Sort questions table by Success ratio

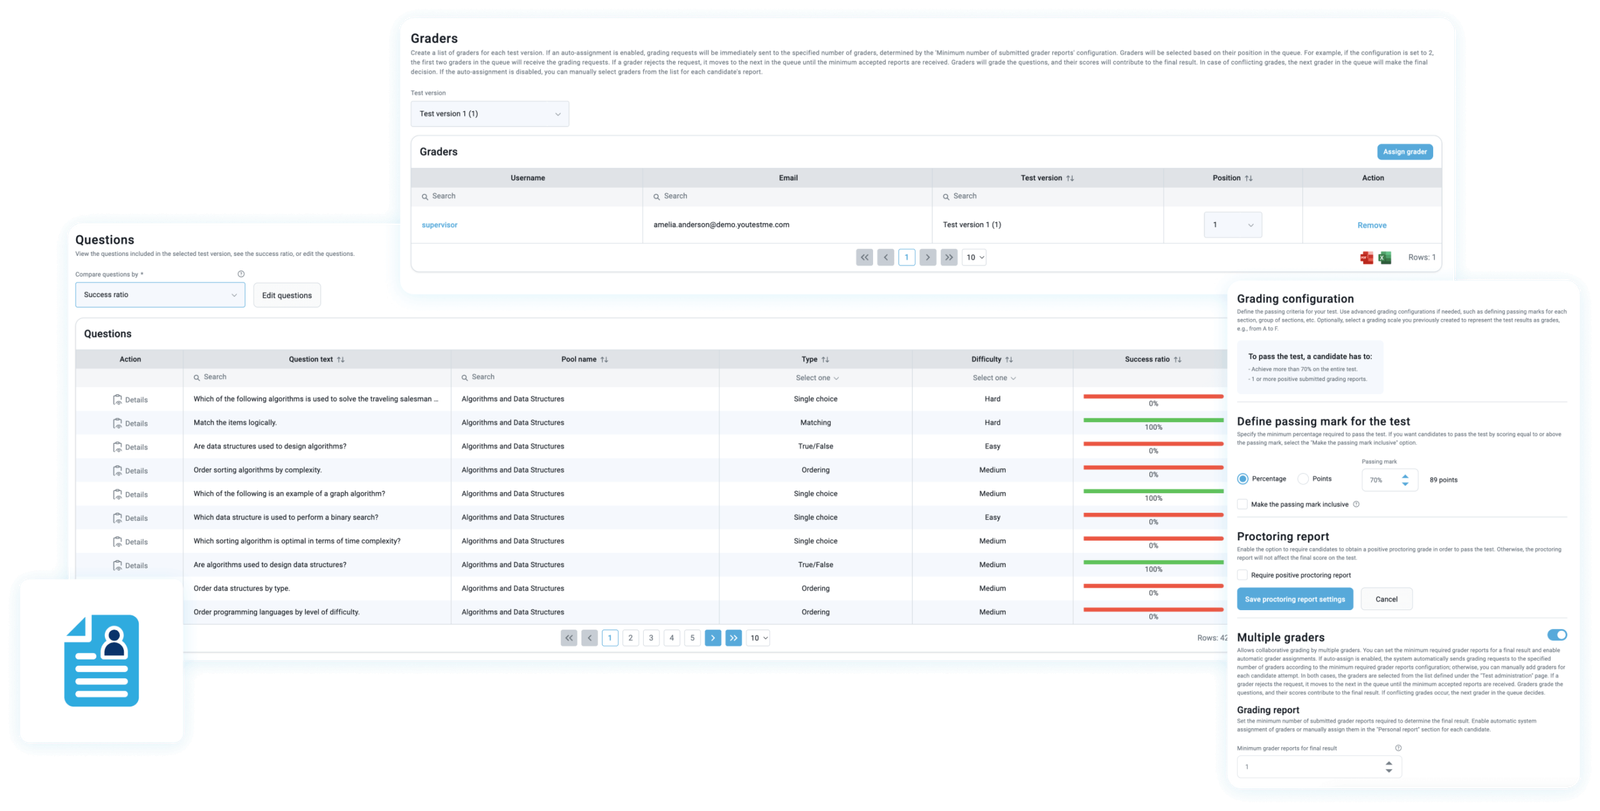1178,360
